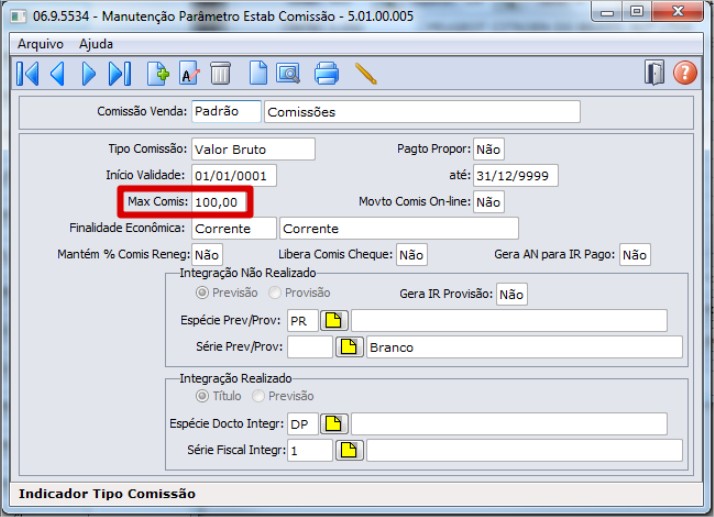Open help question mark icon

coord(685,73)
